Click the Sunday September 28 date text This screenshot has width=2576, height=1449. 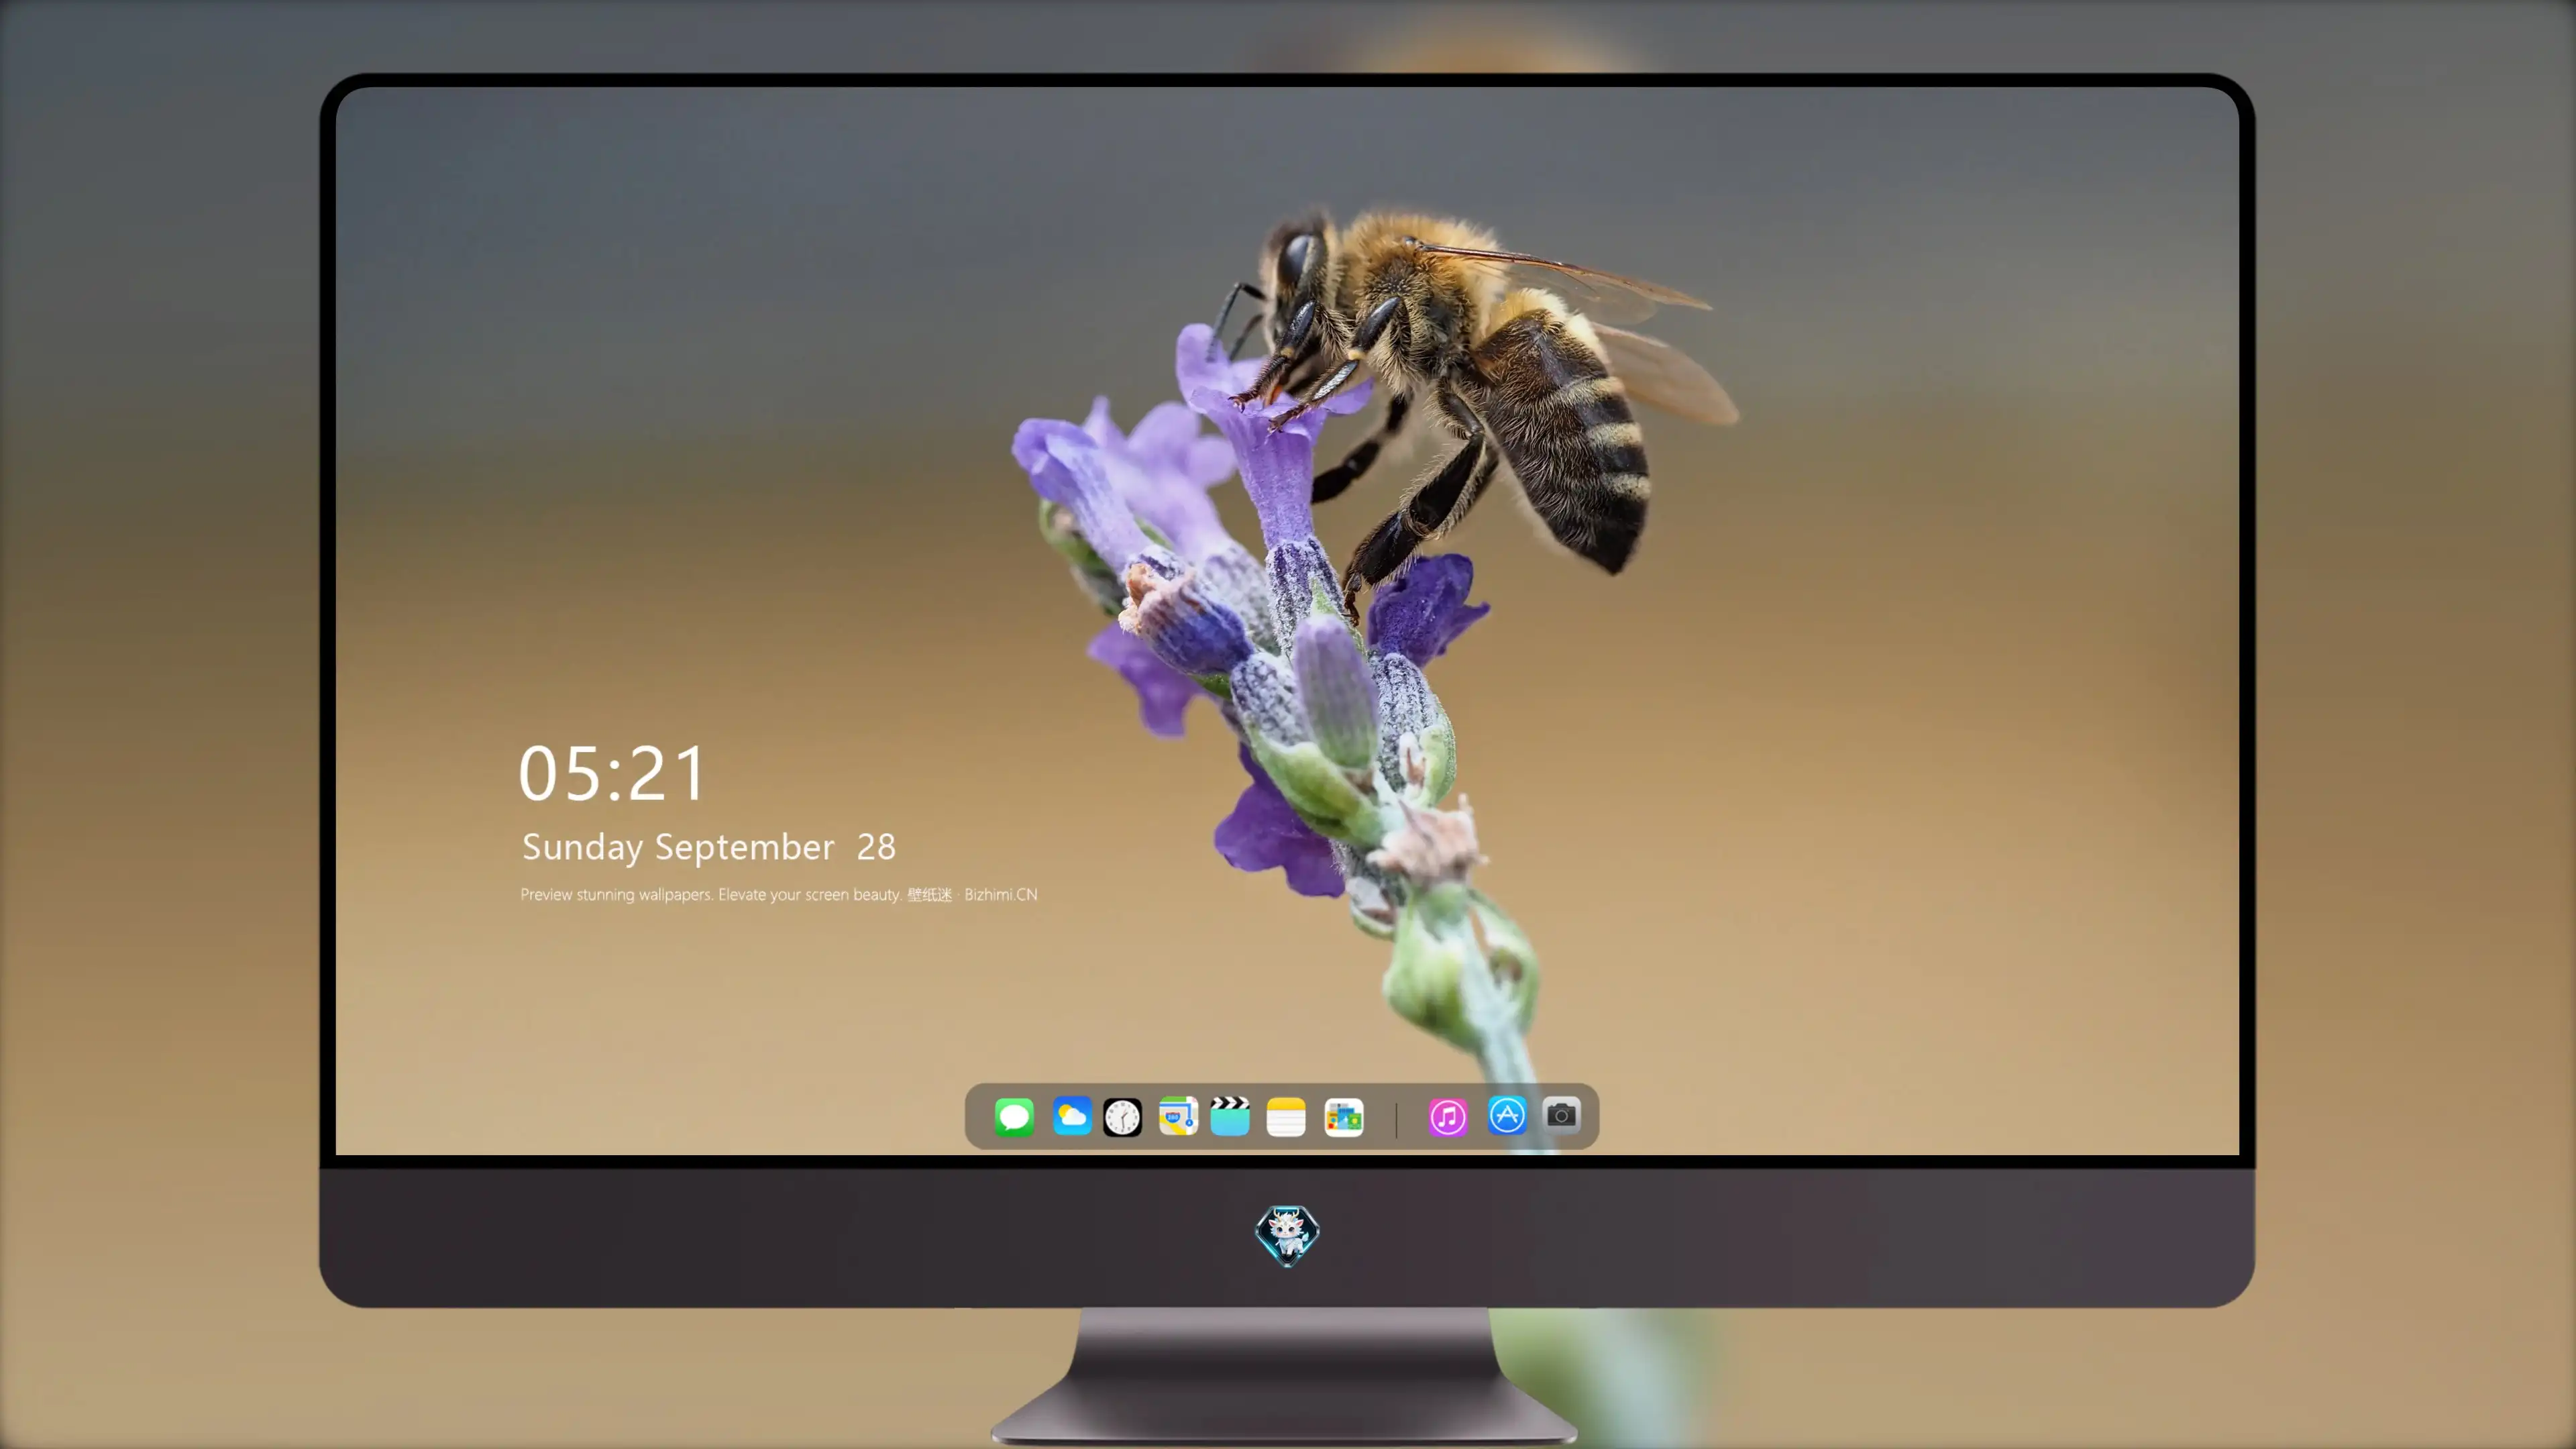(709, 847)
